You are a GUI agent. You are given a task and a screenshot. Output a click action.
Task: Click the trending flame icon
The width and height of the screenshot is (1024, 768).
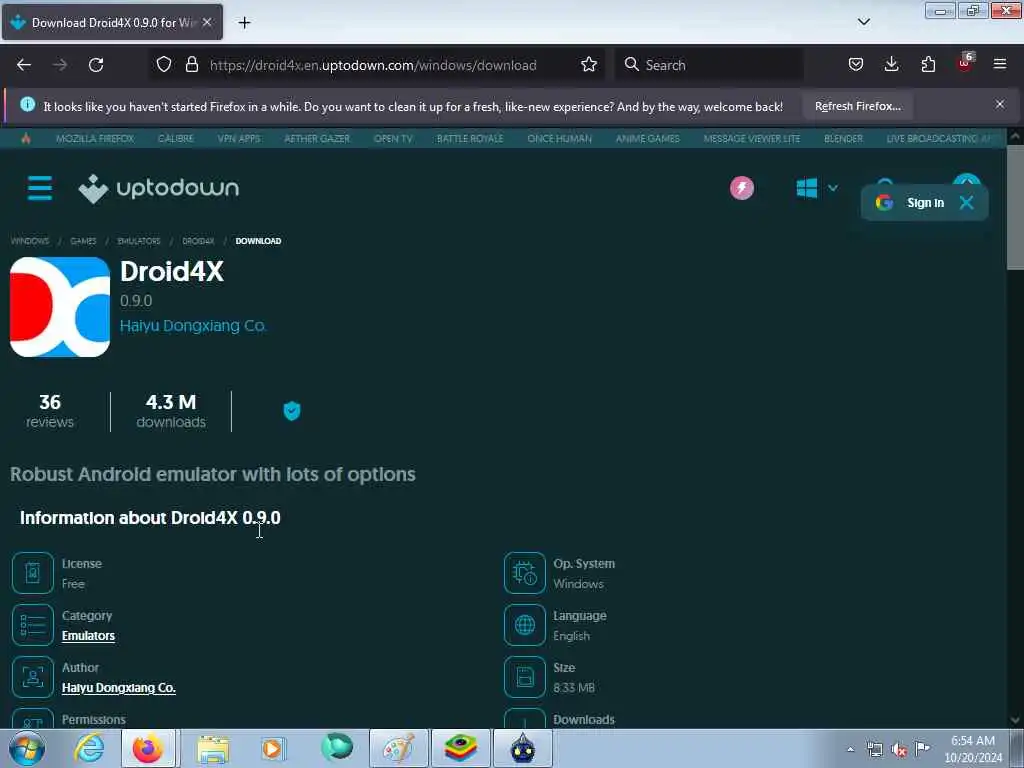pos(25,138)
